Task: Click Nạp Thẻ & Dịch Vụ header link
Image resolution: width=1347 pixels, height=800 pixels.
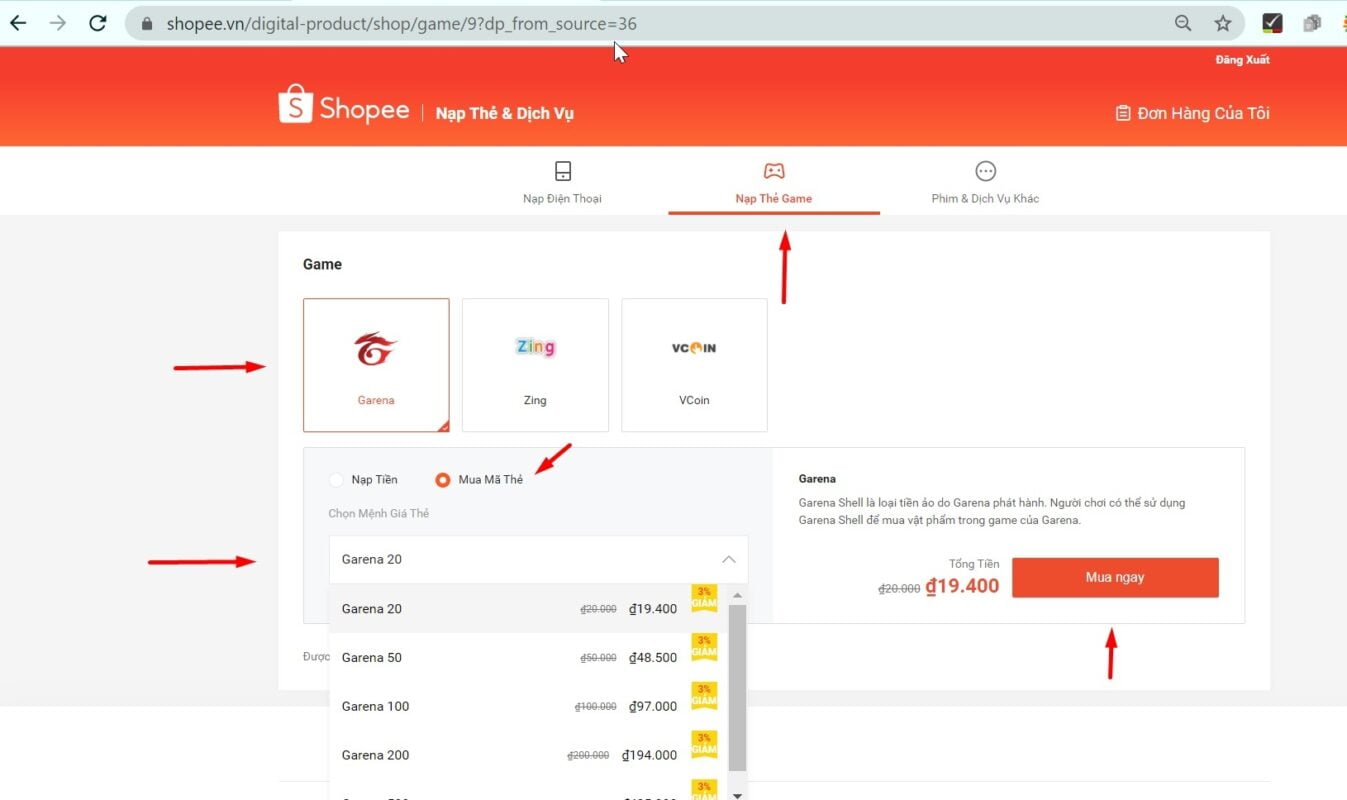Action: [x=505, y=113]
